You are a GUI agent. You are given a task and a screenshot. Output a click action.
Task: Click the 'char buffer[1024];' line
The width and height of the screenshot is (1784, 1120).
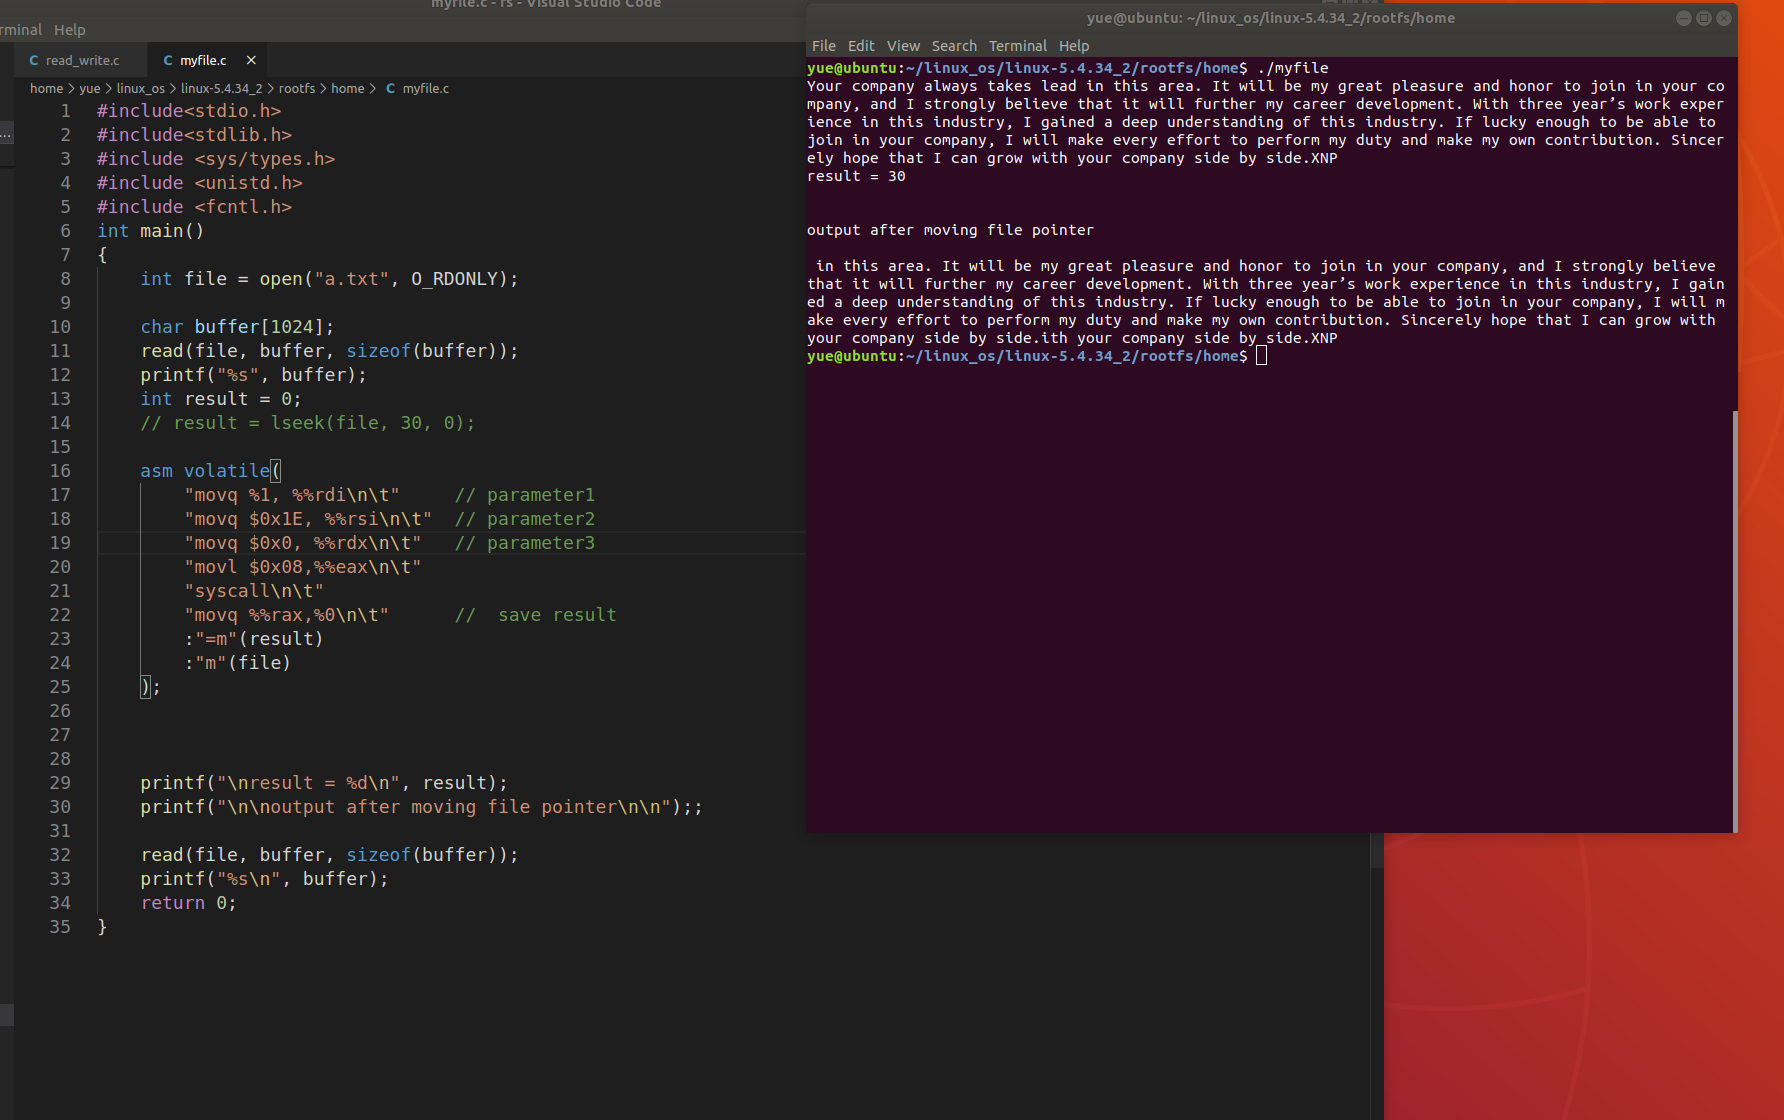point(237,327)
